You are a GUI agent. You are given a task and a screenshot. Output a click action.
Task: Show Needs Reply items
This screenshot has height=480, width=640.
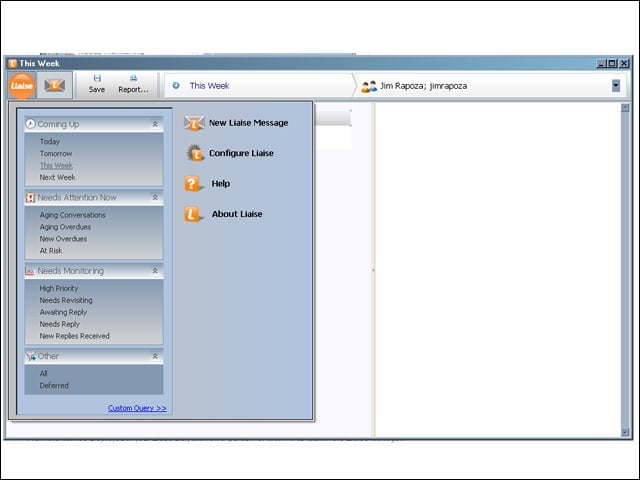pyautogui.click(x=60, y=324)
